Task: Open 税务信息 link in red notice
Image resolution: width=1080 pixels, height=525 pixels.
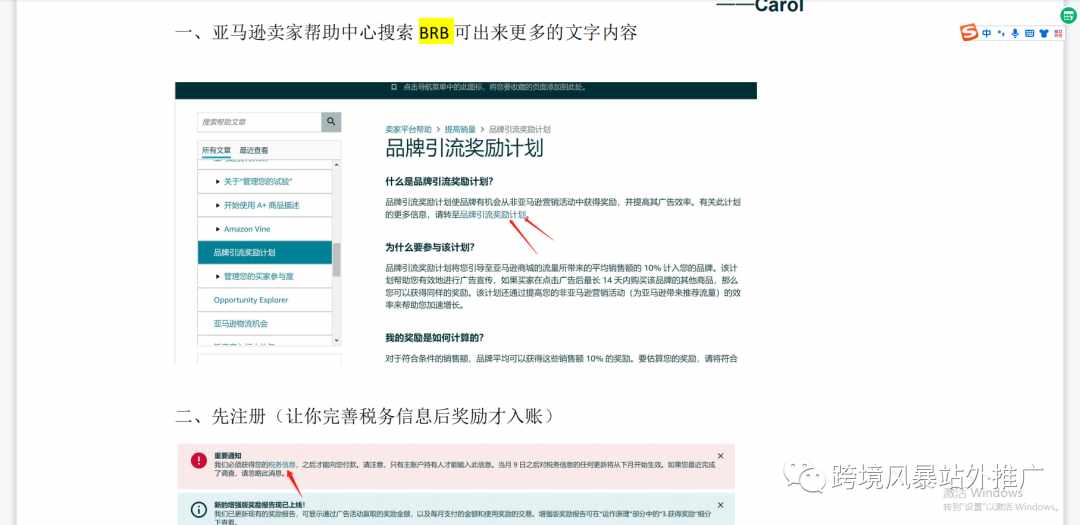Action: click(282, 465)
